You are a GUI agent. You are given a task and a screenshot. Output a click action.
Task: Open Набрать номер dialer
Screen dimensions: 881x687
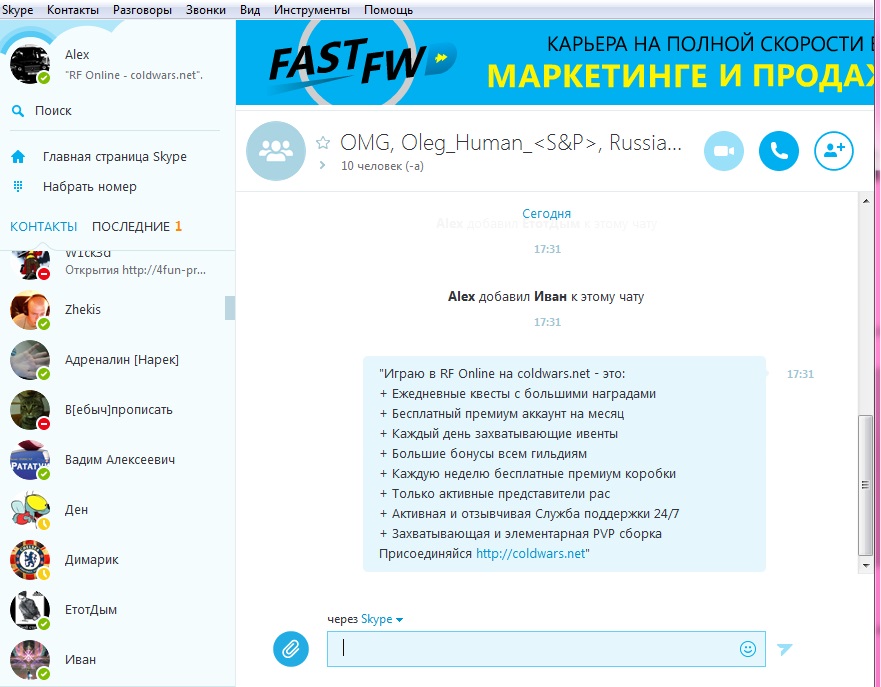tap(89, 186)
